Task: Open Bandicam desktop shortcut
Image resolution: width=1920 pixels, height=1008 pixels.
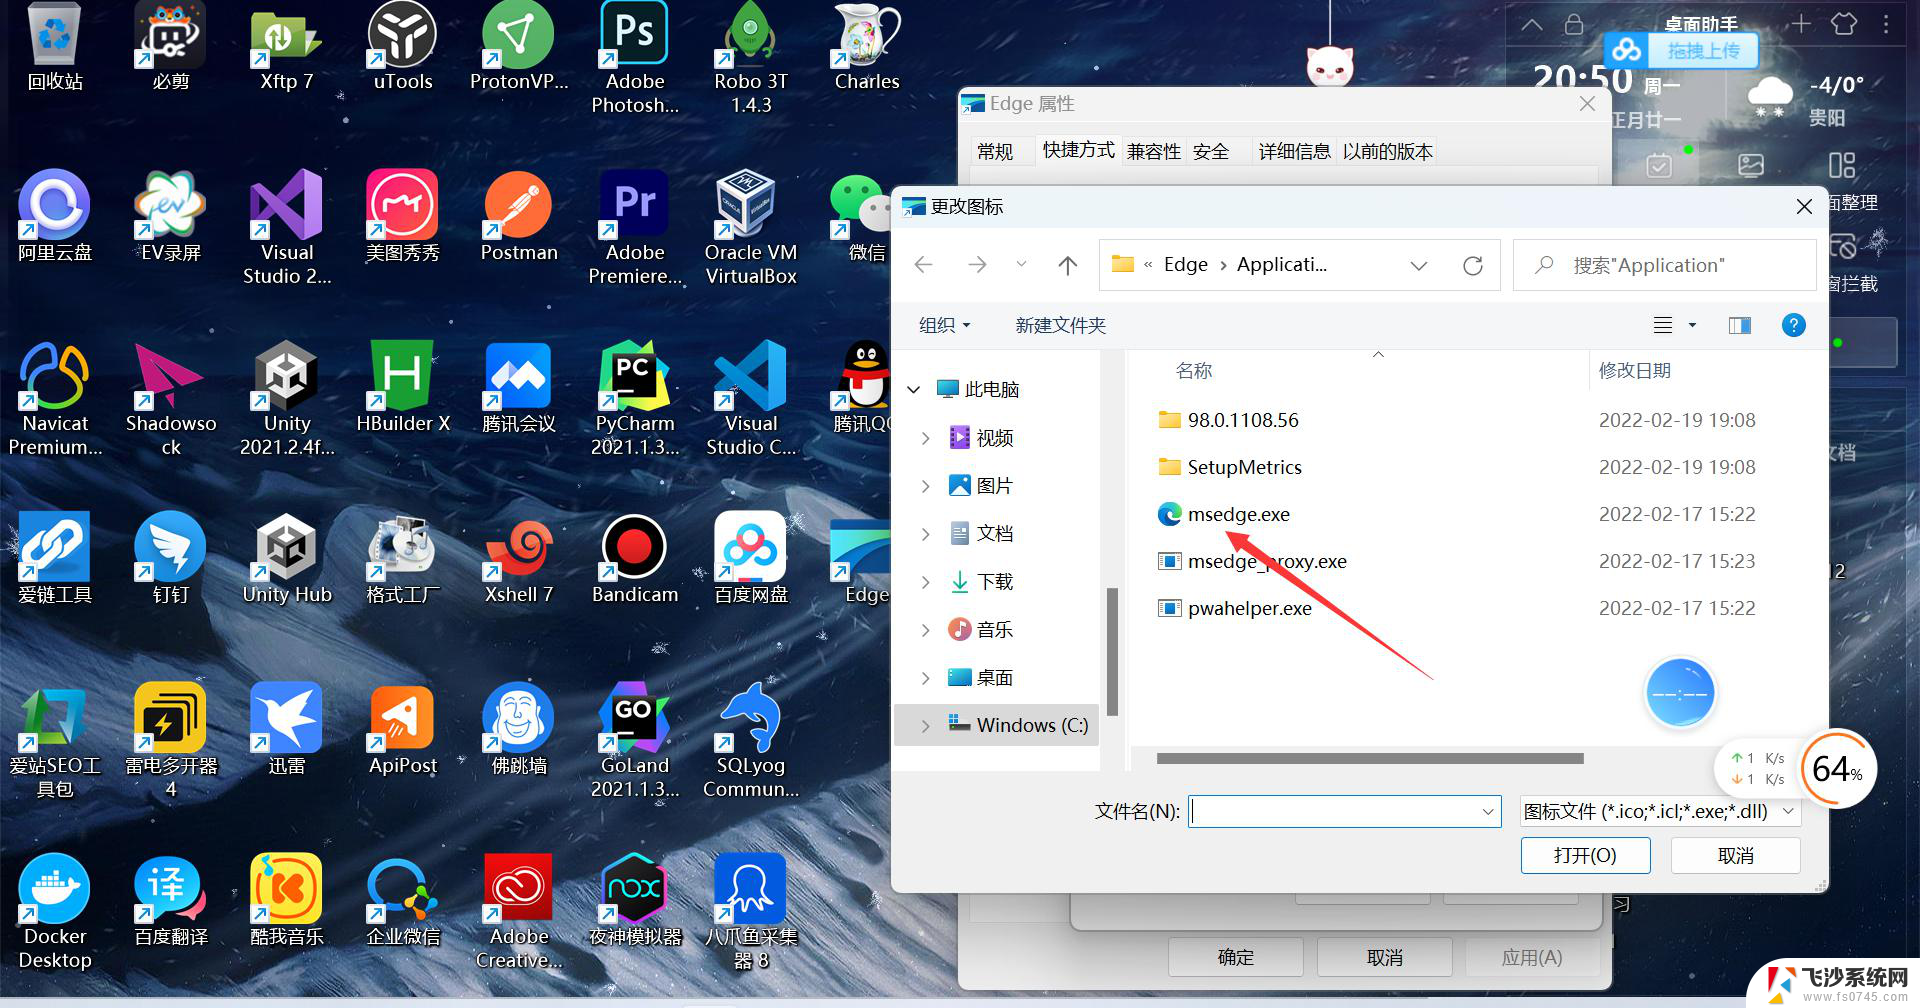Action: [635, 560]
